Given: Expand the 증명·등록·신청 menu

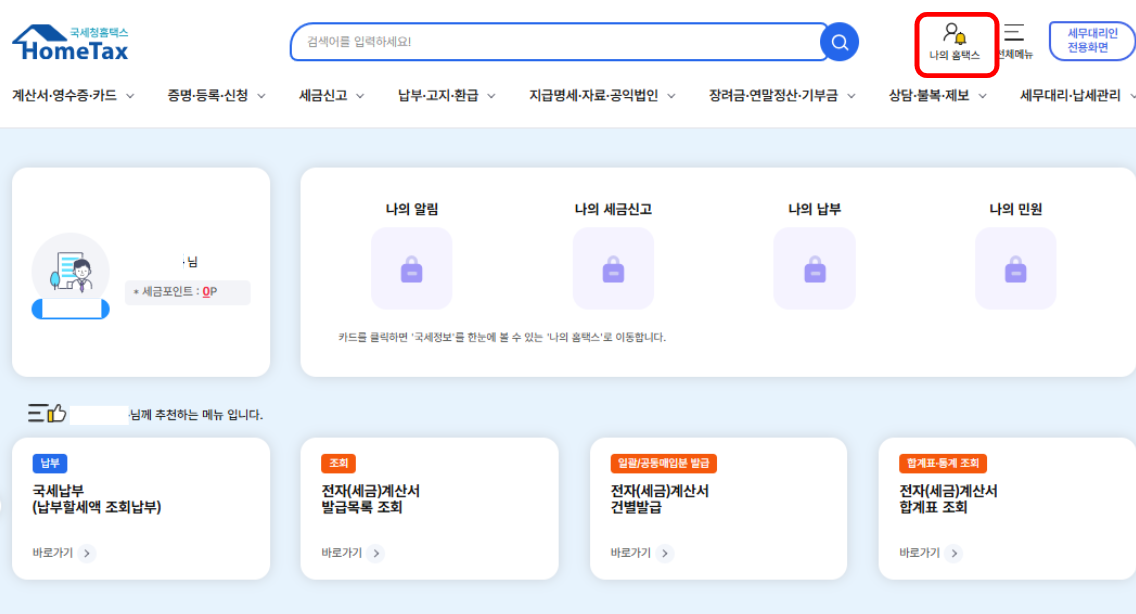Looking at the screenshot, I should click(x=216, y=96).
